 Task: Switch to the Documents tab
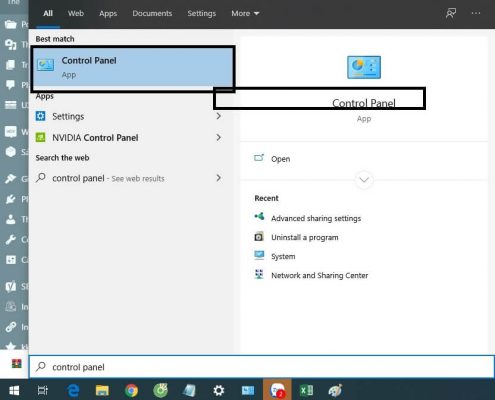pos(152,13)
